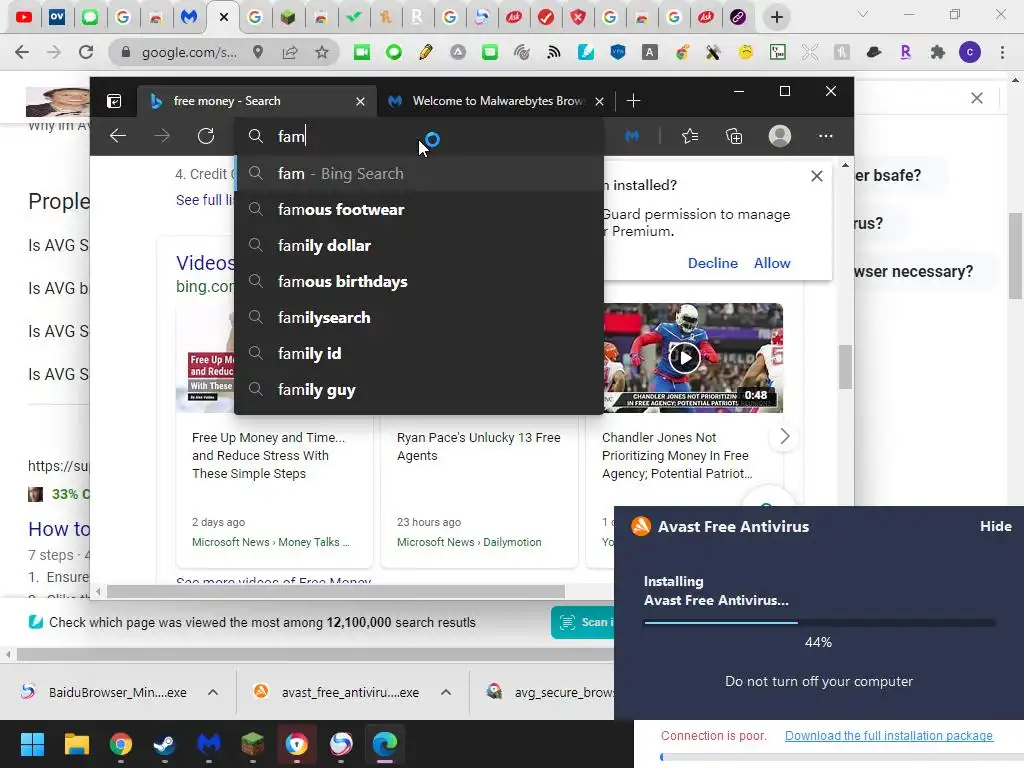Decline the Browser Guard permission request
This screenshot has width=1024, height=768.
pyautogui.click(x=712, y=263)
